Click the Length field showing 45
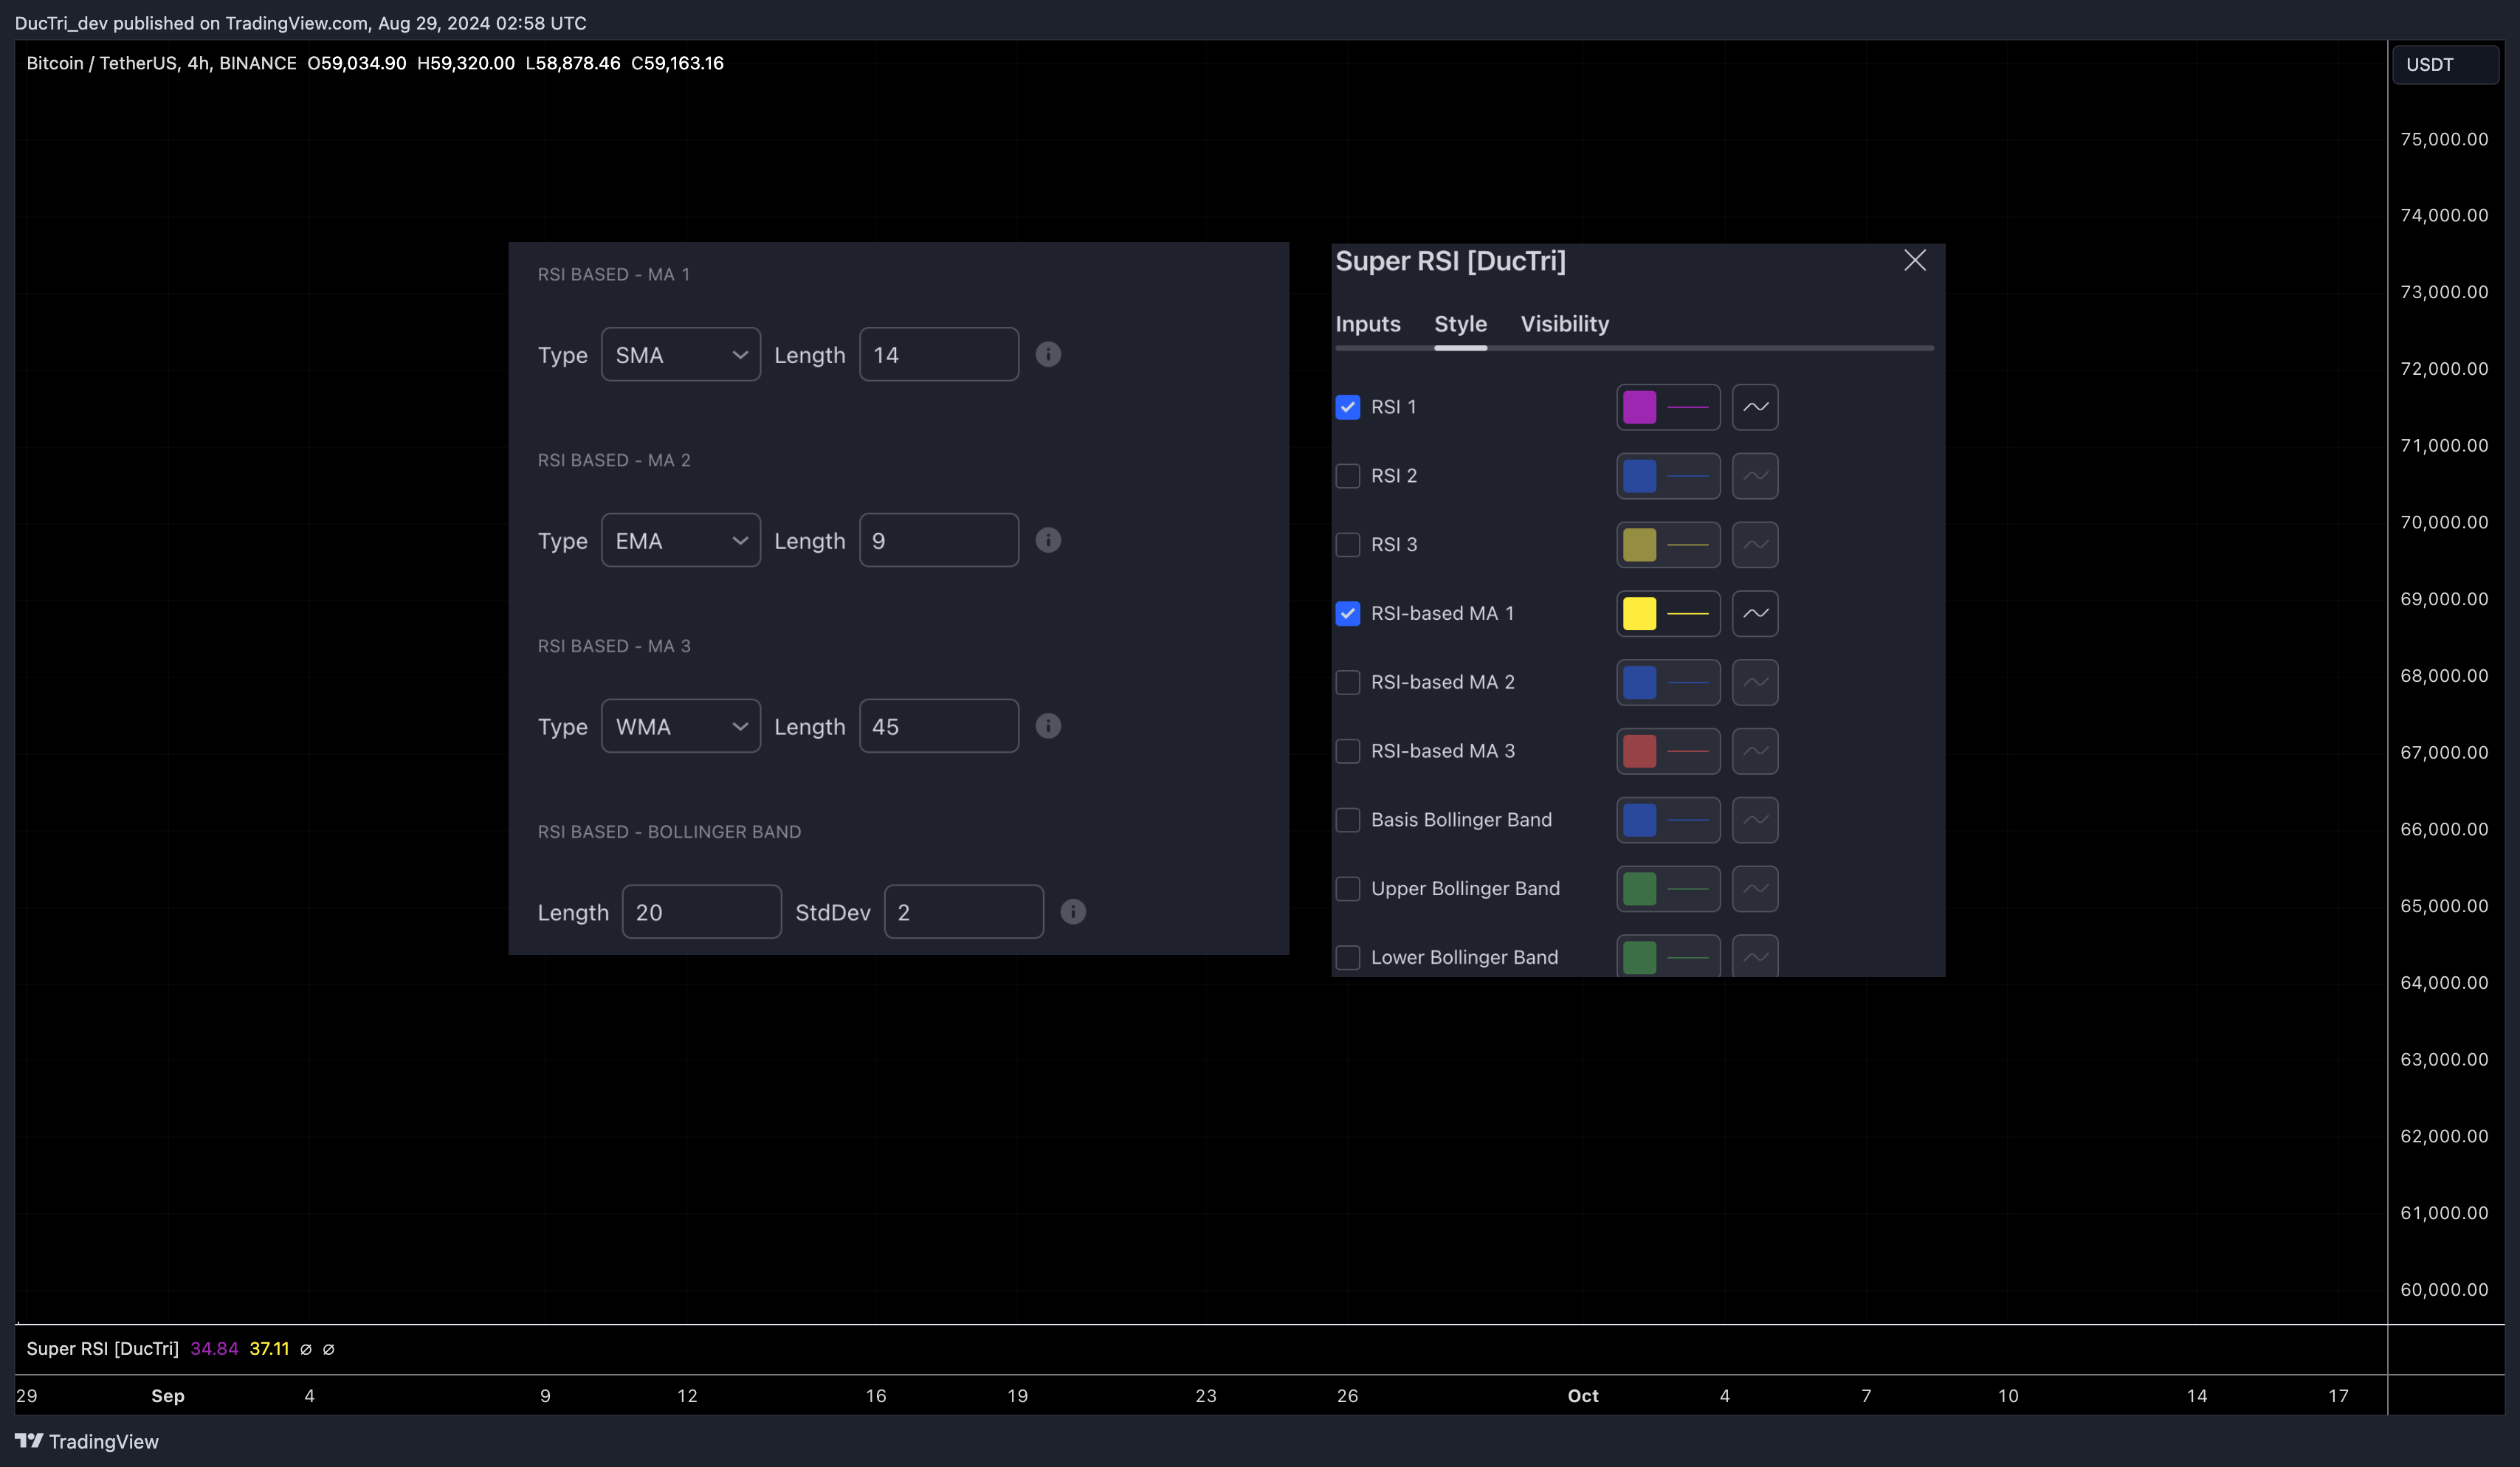Screen dimensions: 2520x1467 coord(939,726)
